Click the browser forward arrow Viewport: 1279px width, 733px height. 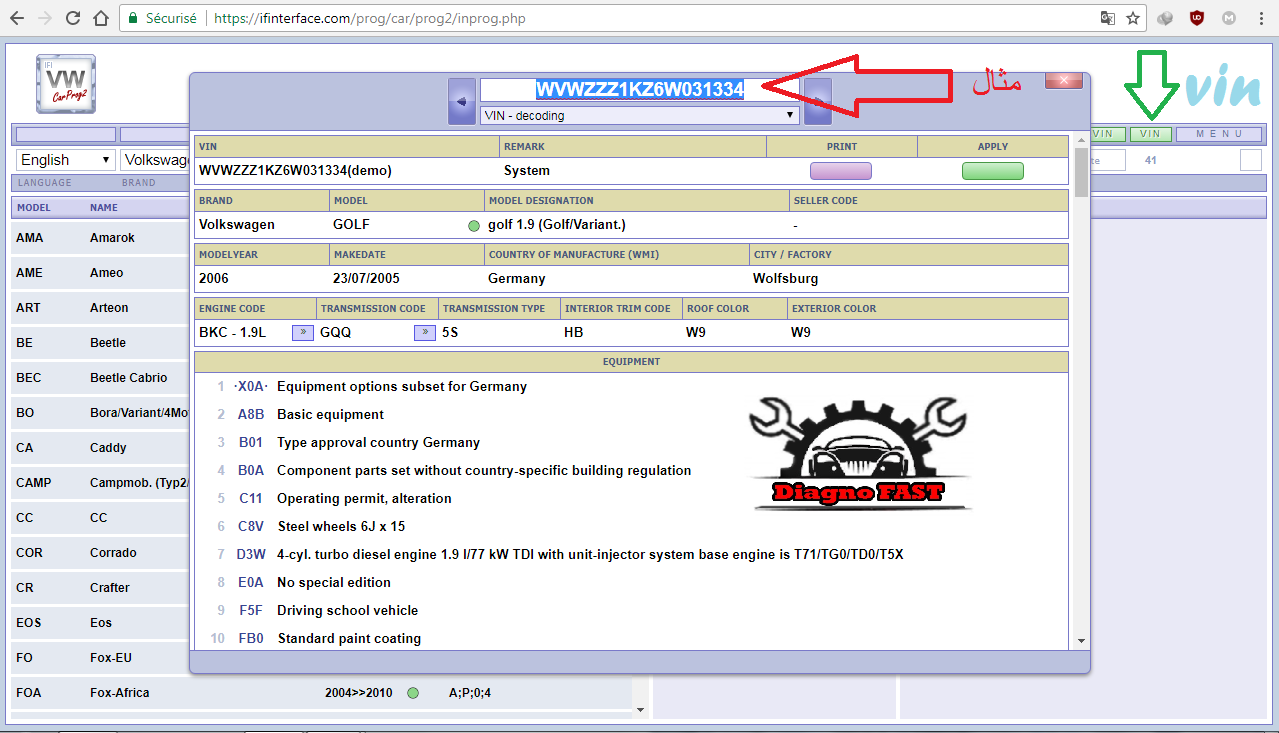45,18
